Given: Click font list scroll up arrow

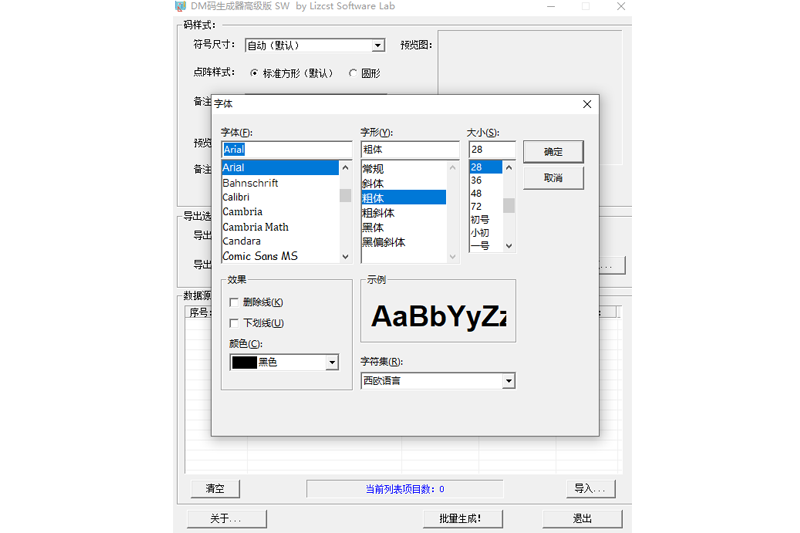Looking at the screenshot, I should coord(345,167).
